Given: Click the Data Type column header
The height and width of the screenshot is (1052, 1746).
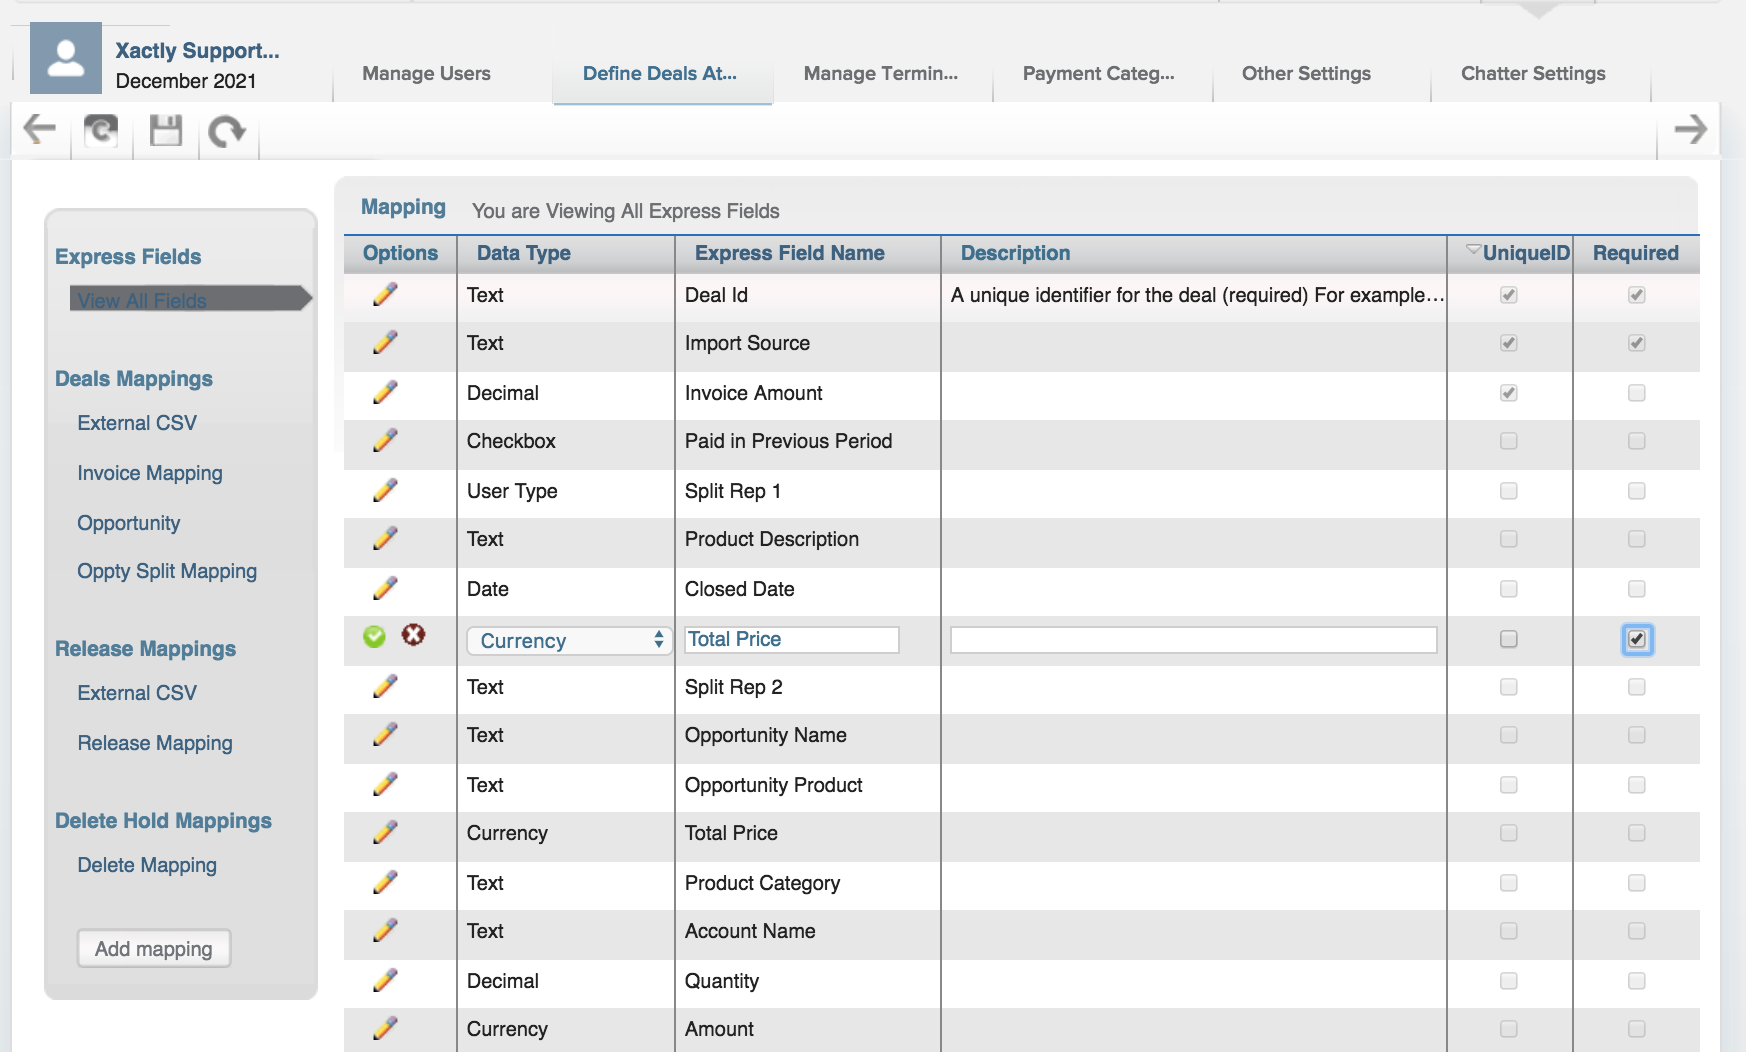Looking at the screenshot, I should tap(524, 253).
